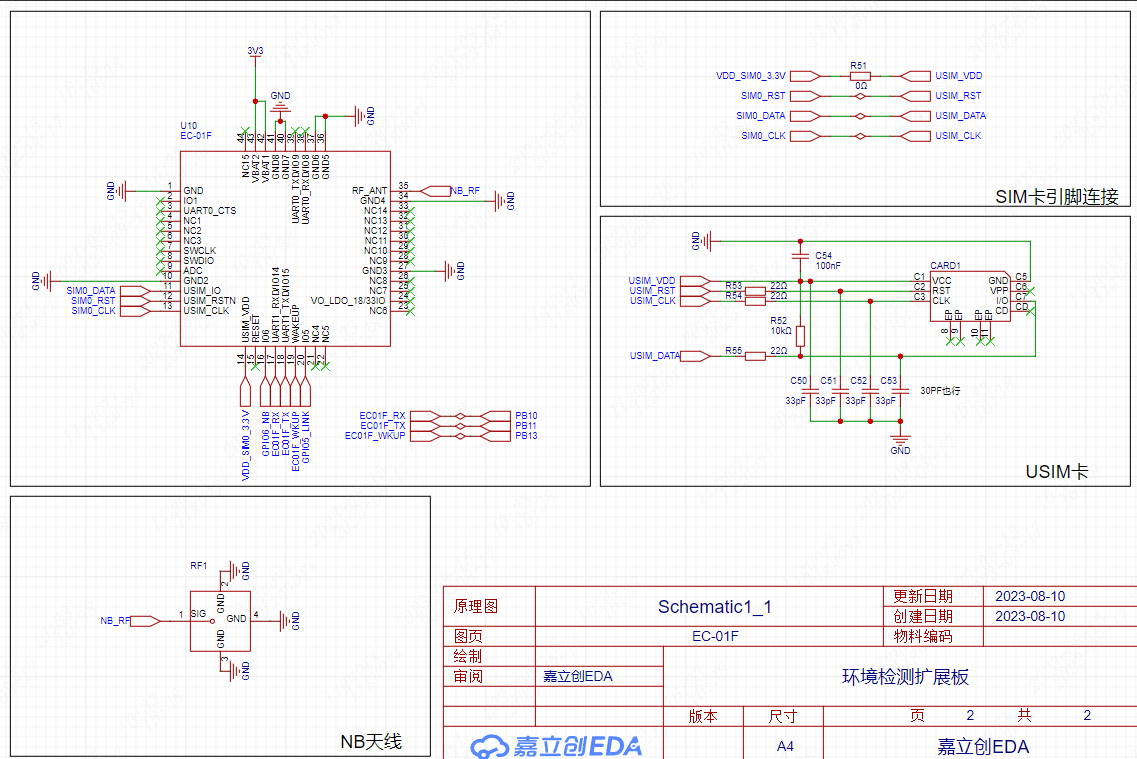Select the PB10 net port
1137x759 pixels.
coord(495,415)
